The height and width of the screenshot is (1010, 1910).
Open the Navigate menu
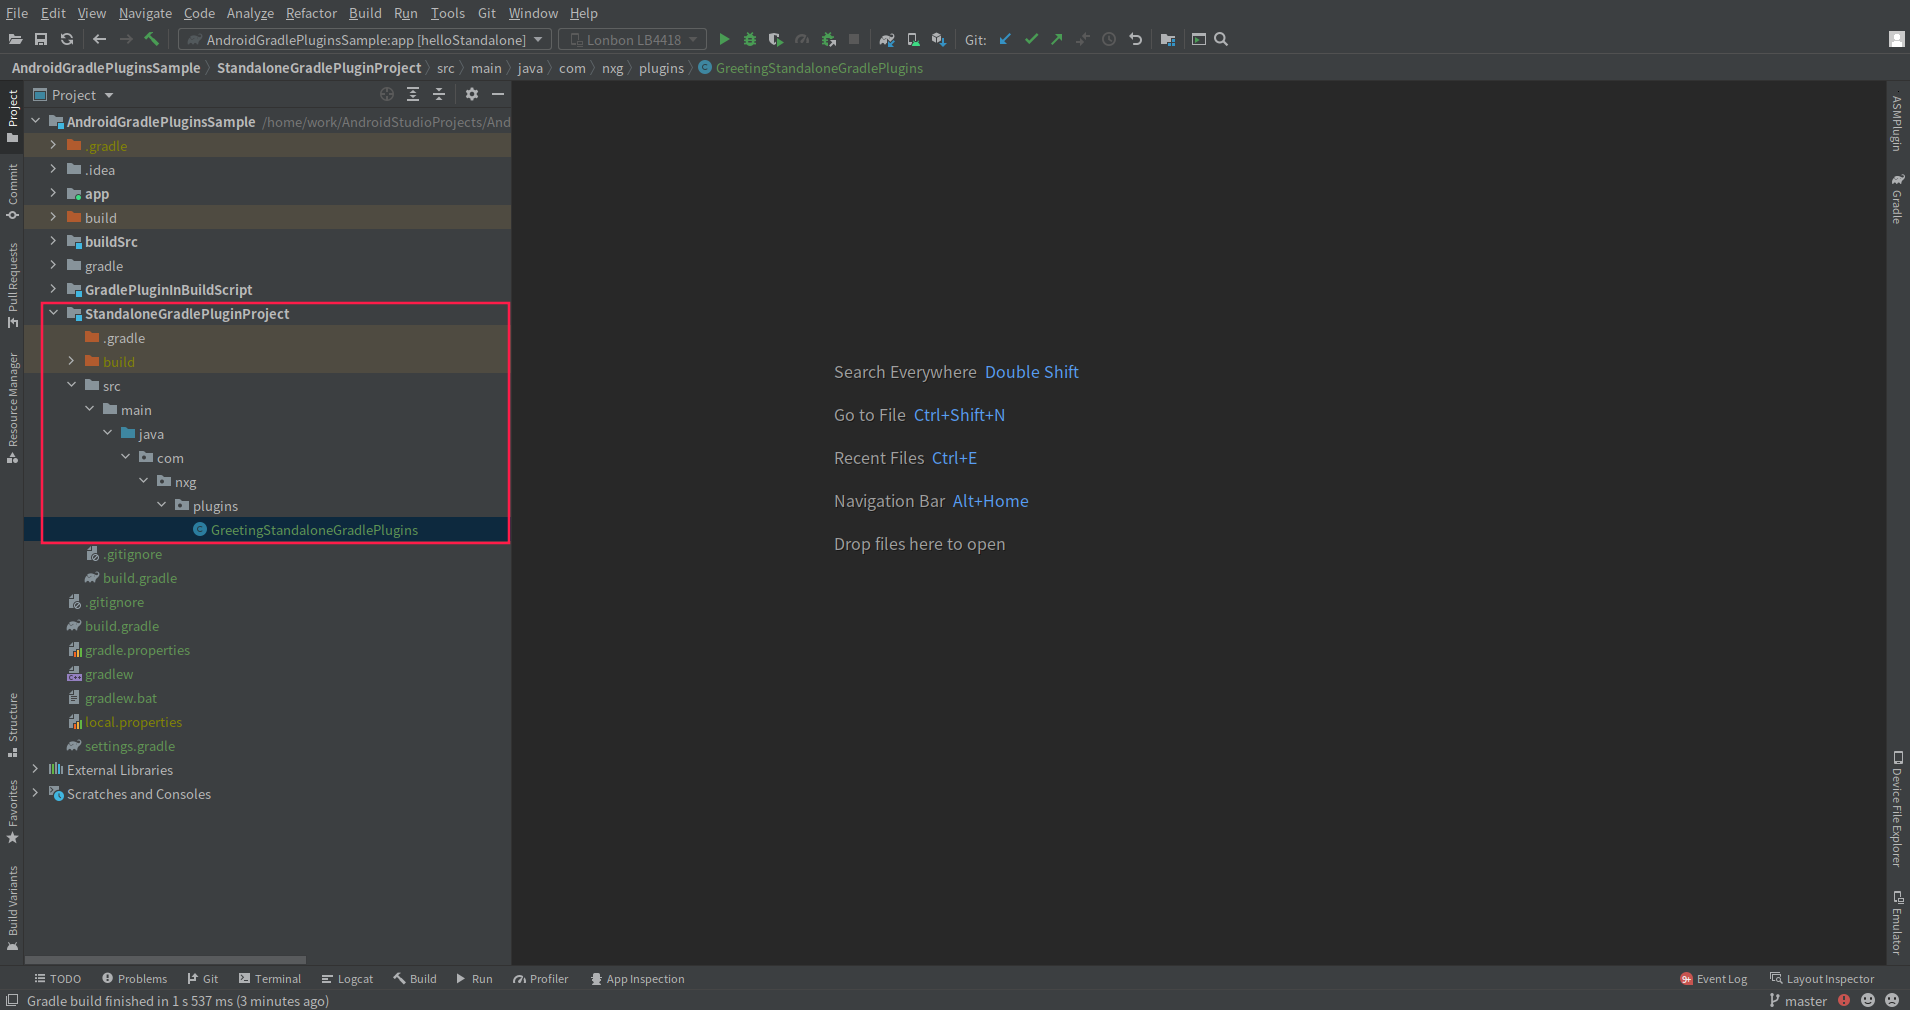(145, 13)
